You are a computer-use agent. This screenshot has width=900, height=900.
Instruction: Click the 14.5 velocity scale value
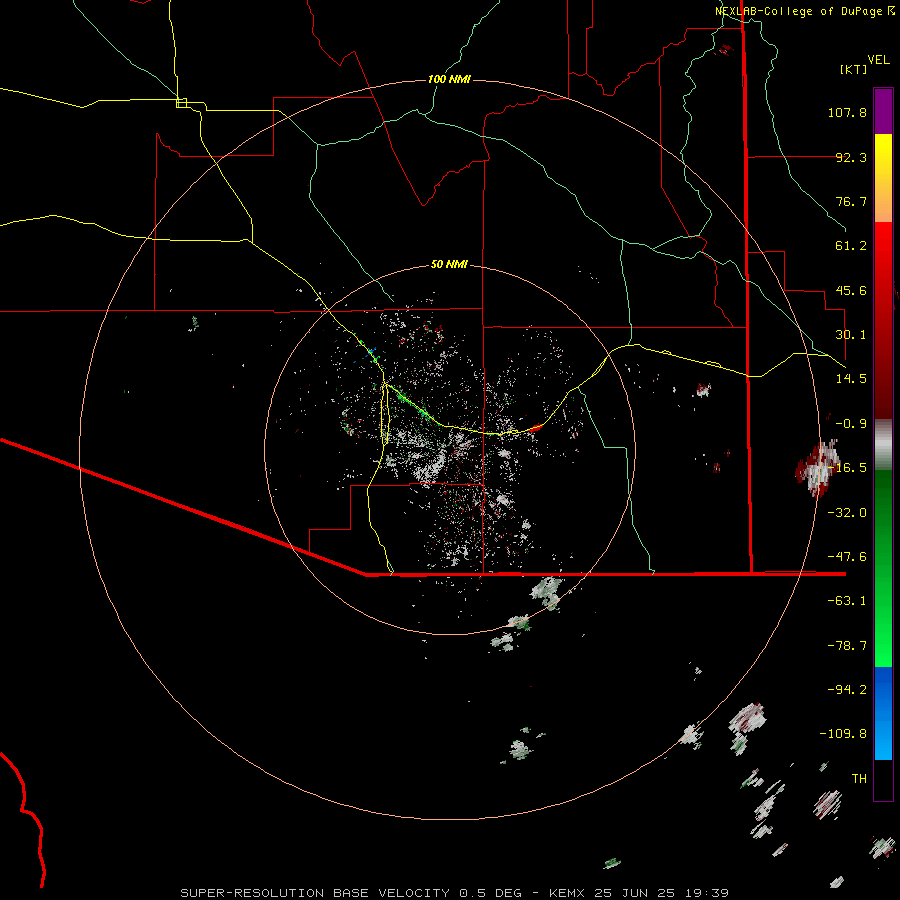851,379
